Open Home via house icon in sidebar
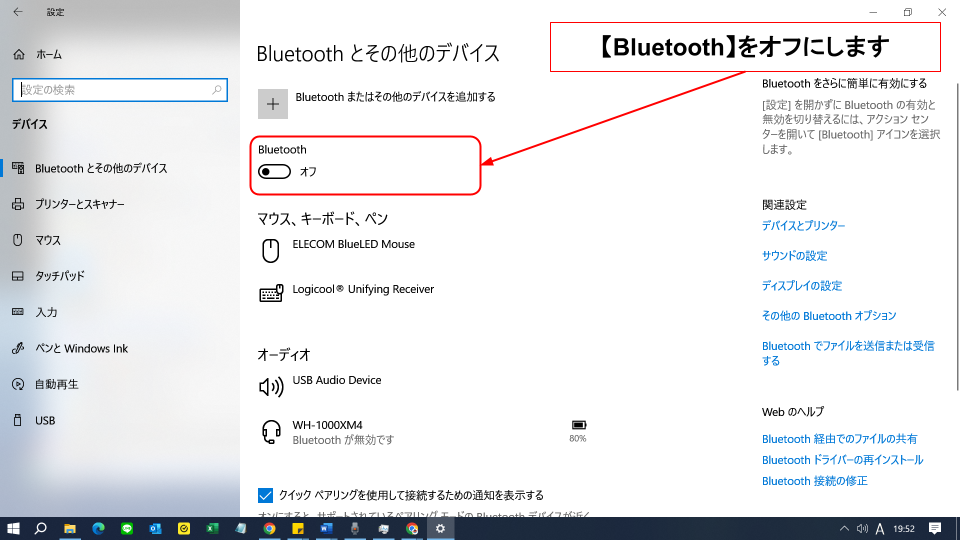This screenshot has height=540, width=960. click(x=18, y=54)
